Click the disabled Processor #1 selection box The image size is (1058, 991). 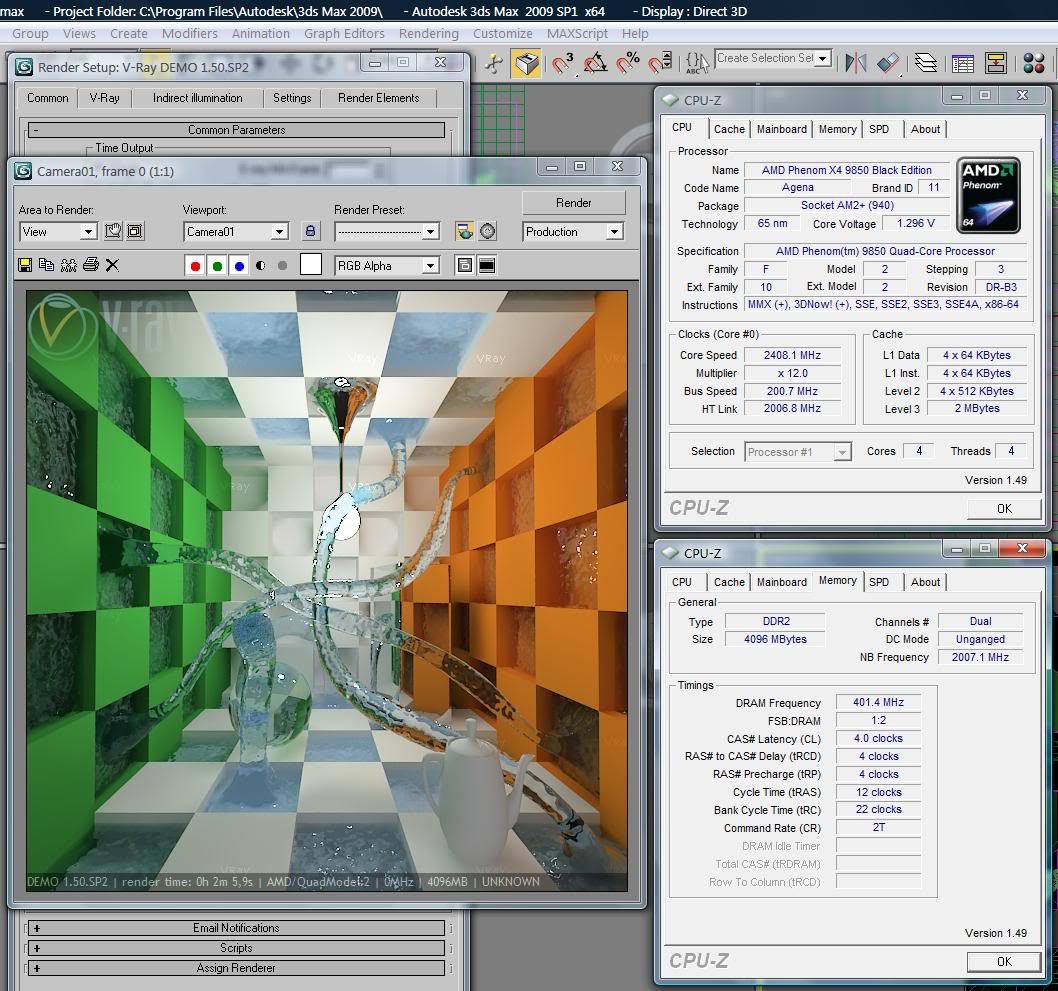pos(798,451)
